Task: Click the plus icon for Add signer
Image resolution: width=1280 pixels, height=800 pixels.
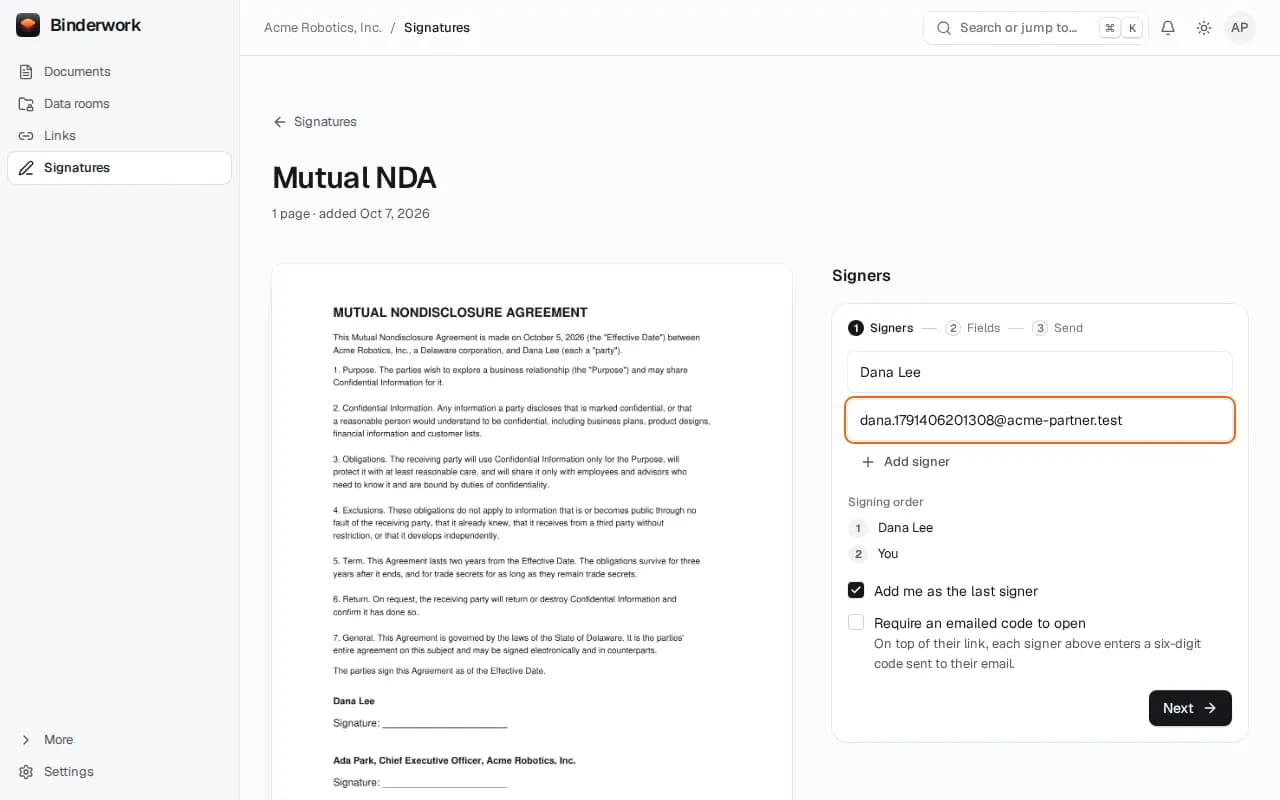Action: coord(868,462)
